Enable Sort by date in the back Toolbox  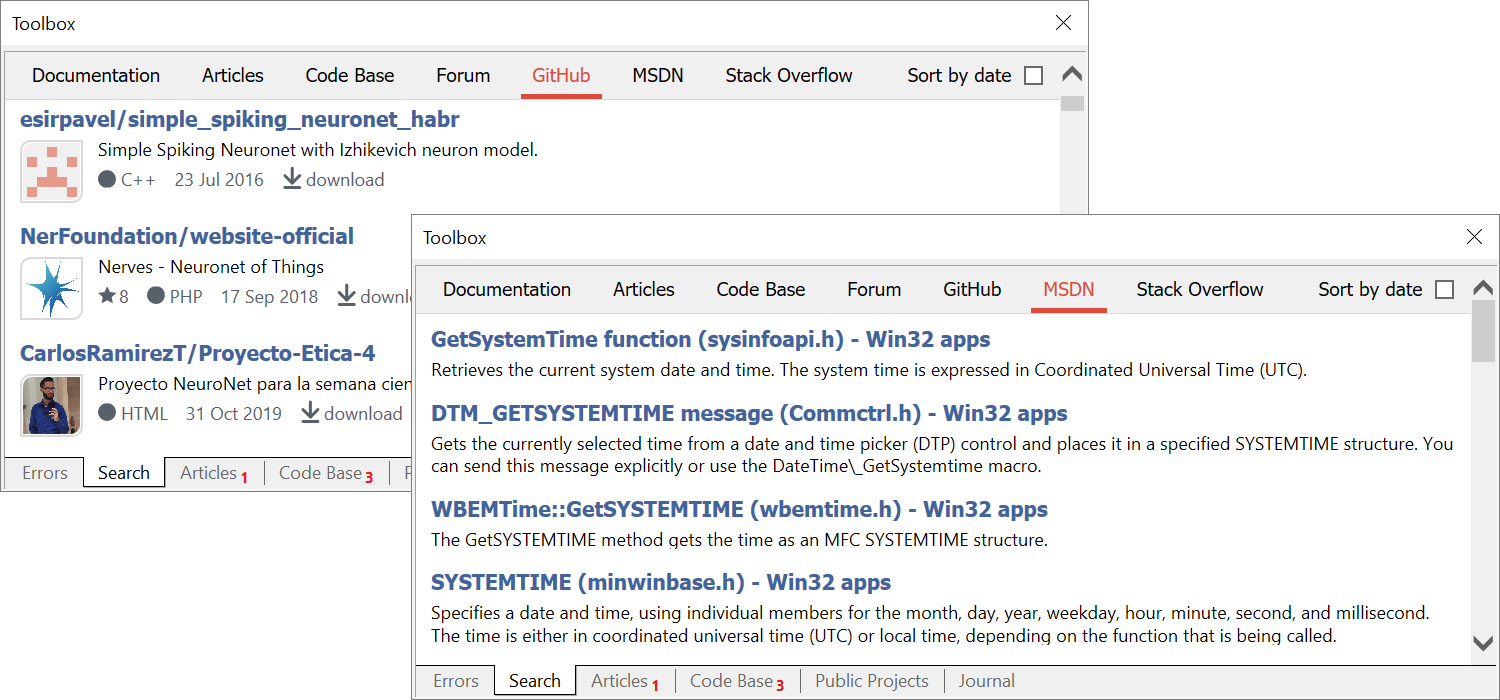click(x=1033, y=76)
